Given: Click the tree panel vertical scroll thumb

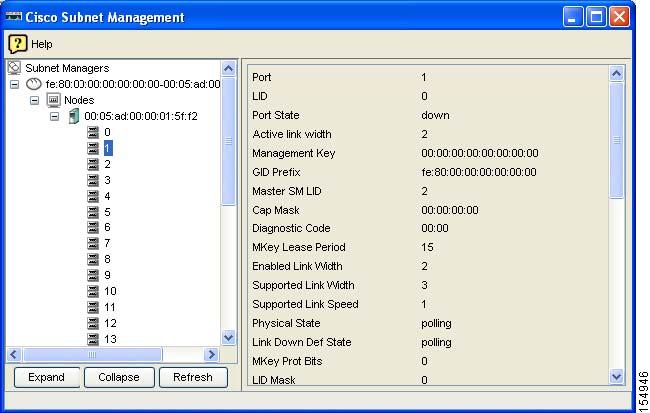Looking at the screenshot, I should pos(228,141).
